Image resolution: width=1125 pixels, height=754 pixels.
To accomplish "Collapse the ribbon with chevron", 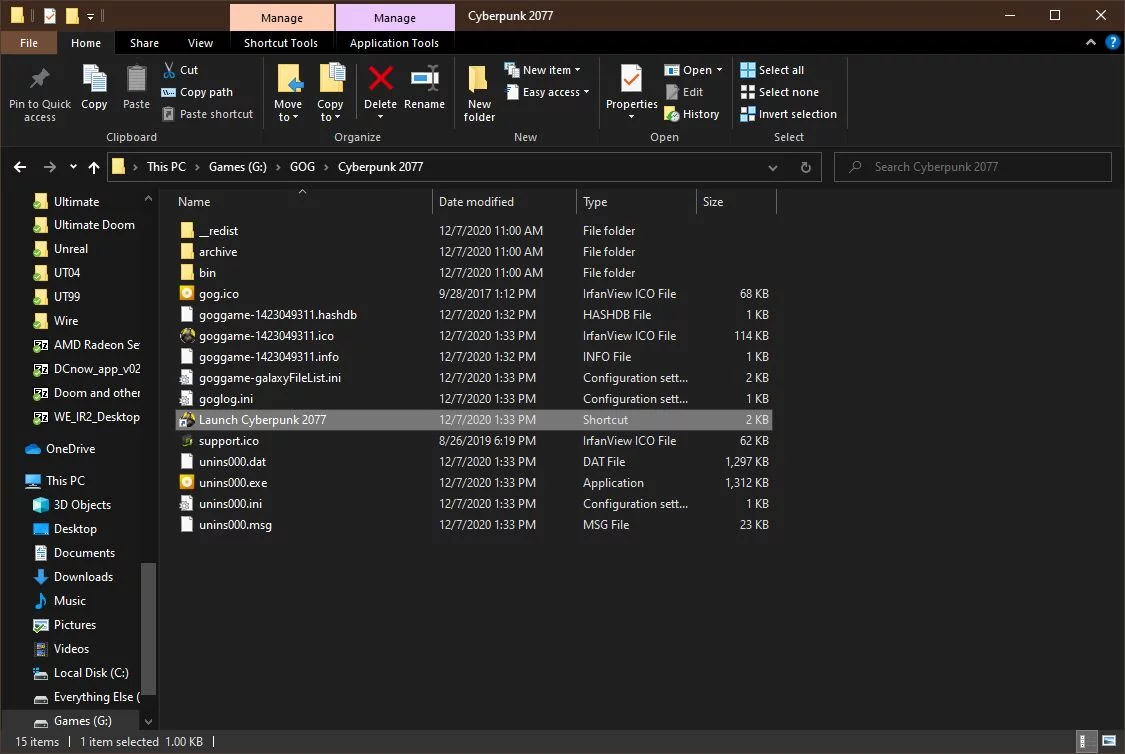I will point(1091,42).
